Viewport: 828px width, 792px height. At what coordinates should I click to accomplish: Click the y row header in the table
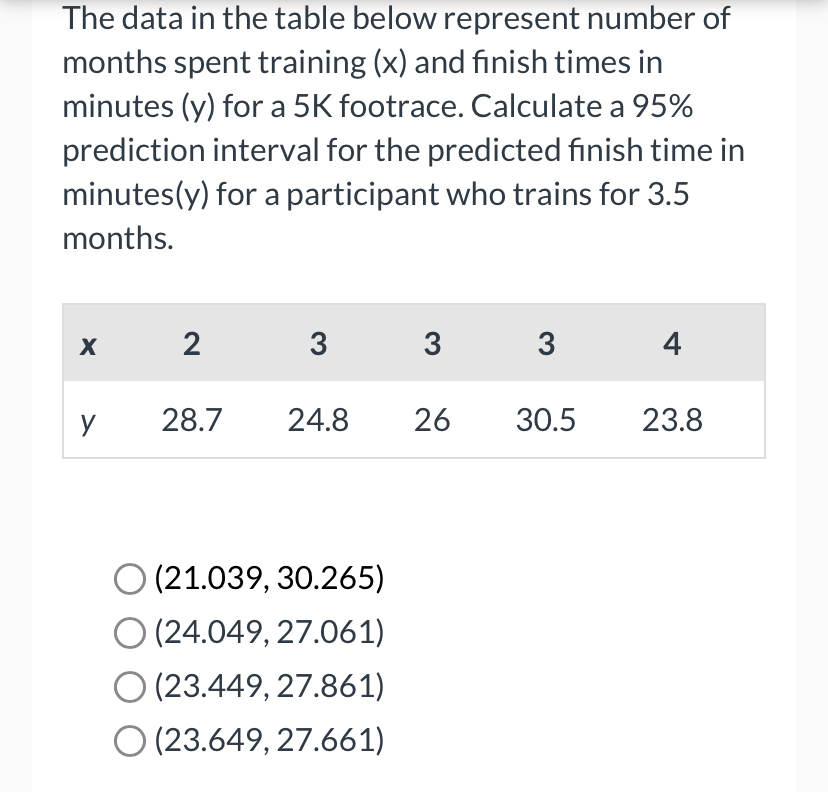tap(88, 420)
